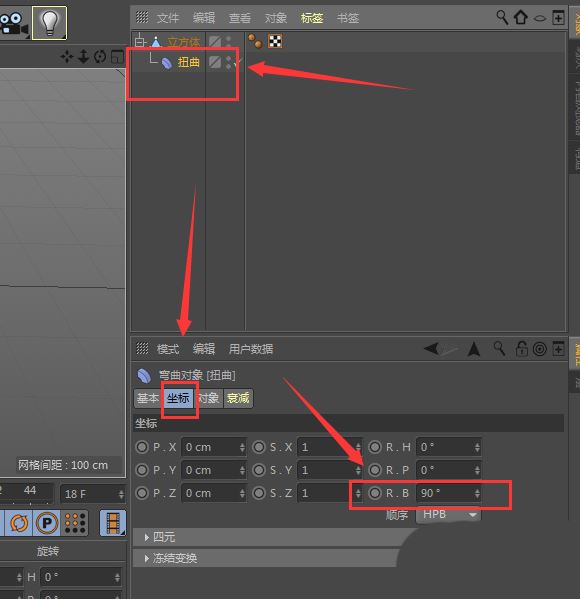
Task: Click the light bulb icon in toolbar
Action: (49, 23)
